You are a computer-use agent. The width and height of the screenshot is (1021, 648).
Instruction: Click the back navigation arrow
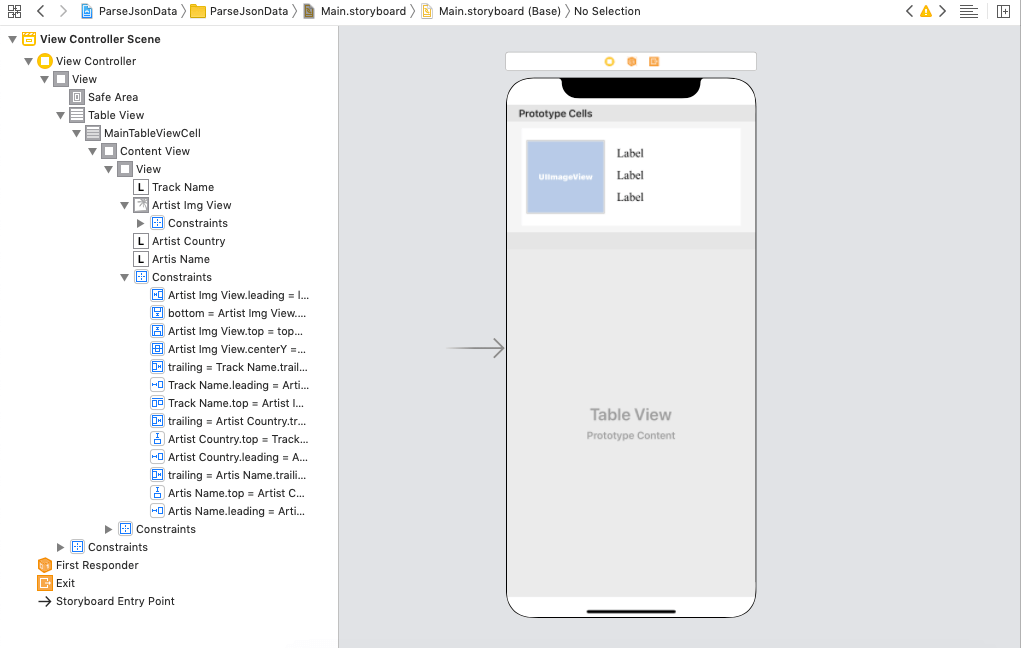[38, 11]
